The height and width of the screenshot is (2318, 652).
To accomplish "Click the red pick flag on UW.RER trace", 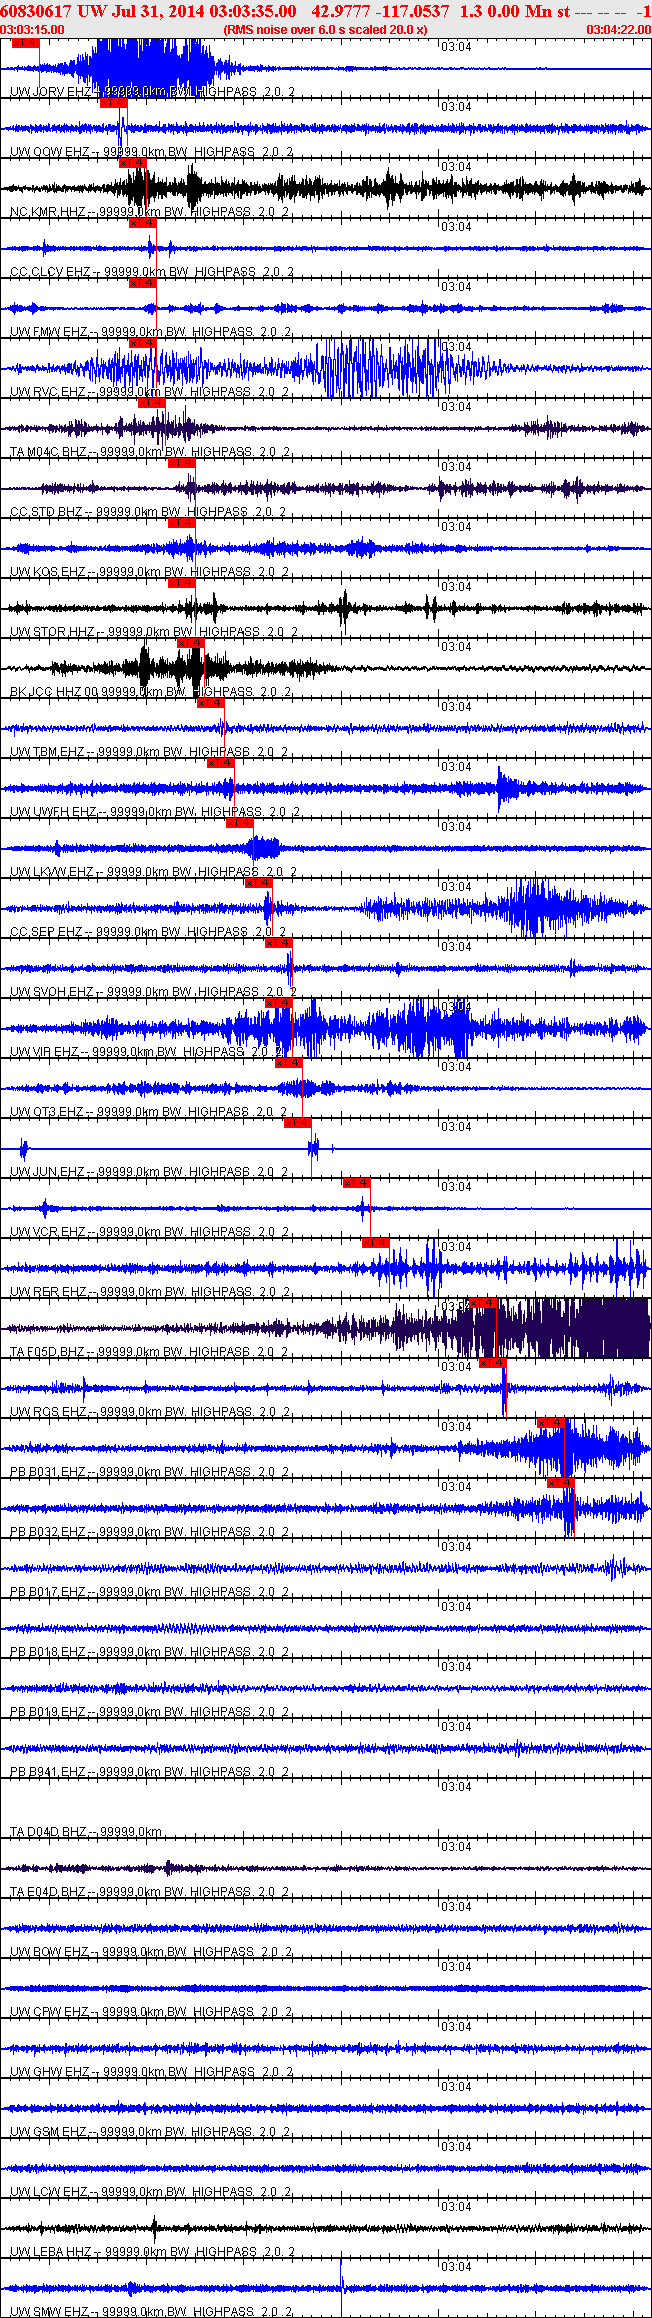I will click(375, 1243).
